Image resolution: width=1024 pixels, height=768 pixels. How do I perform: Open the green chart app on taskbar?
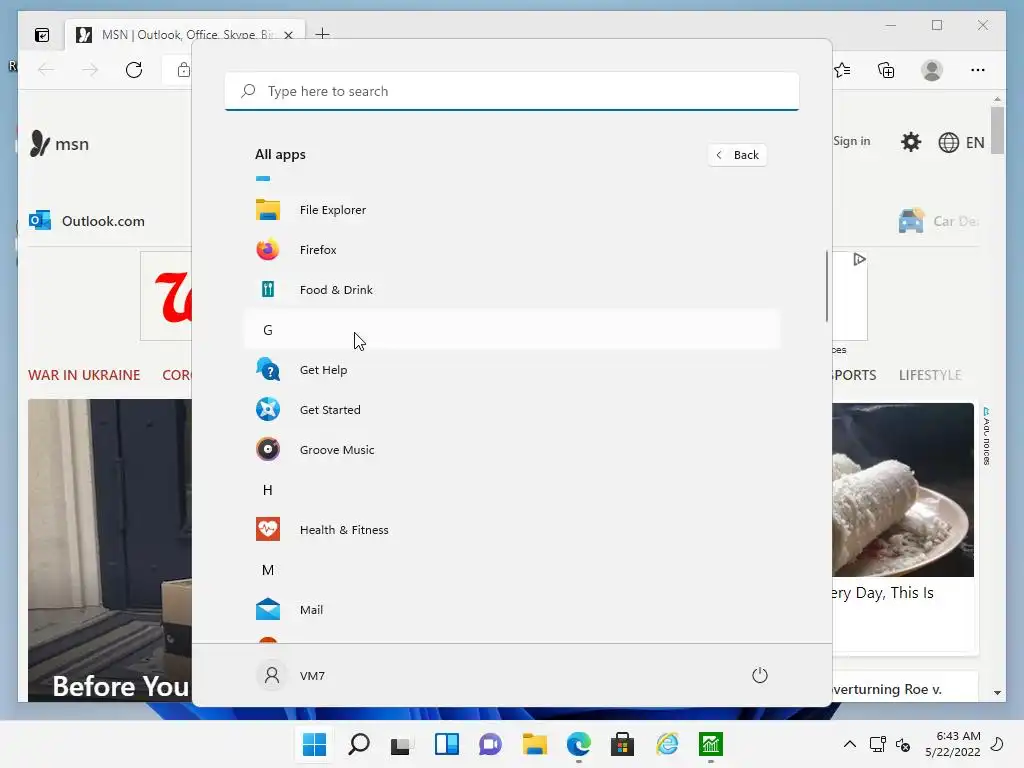711,744
